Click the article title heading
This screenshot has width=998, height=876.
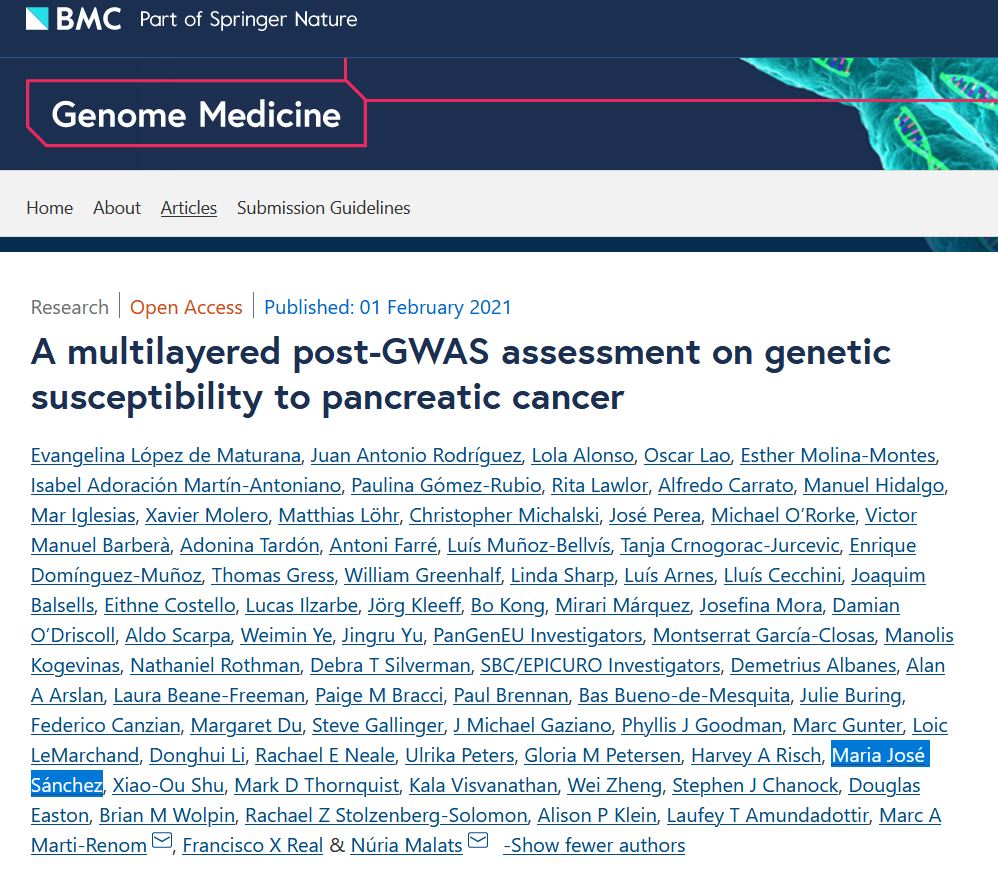(460, 374)
